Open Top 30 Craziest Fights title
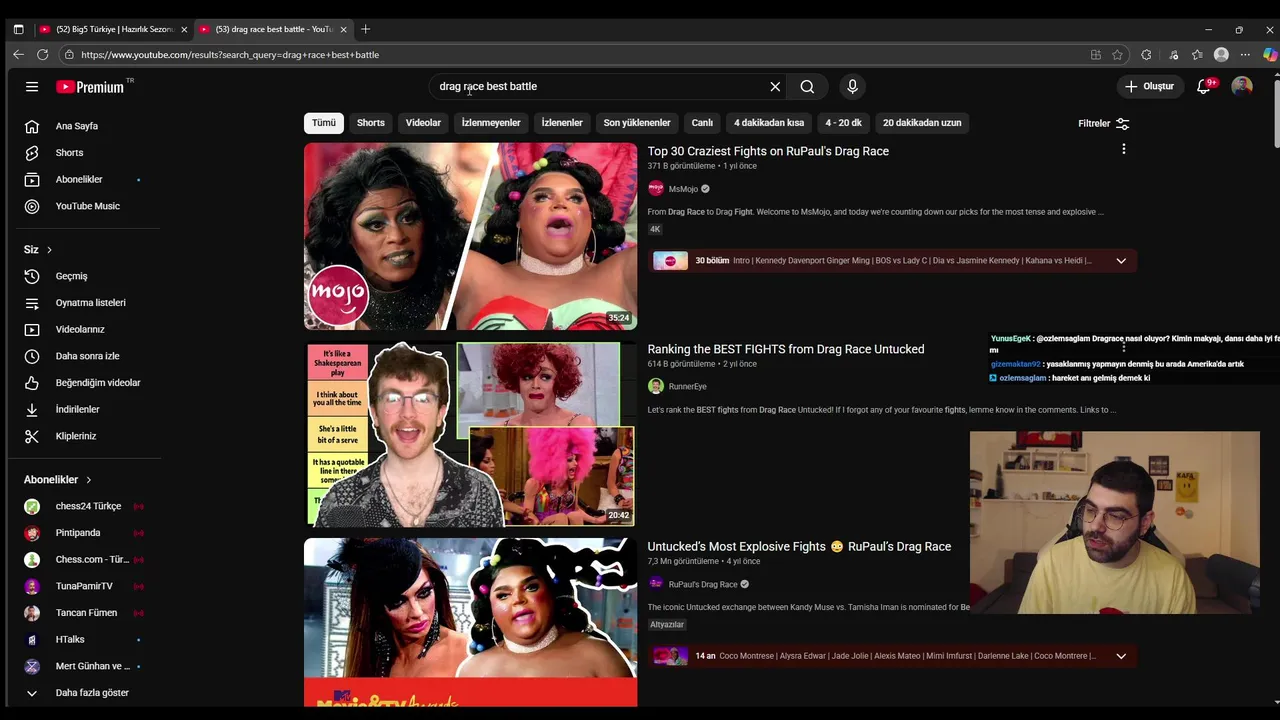The height and width of the screenshot is (720, 1280). (768, 152)
